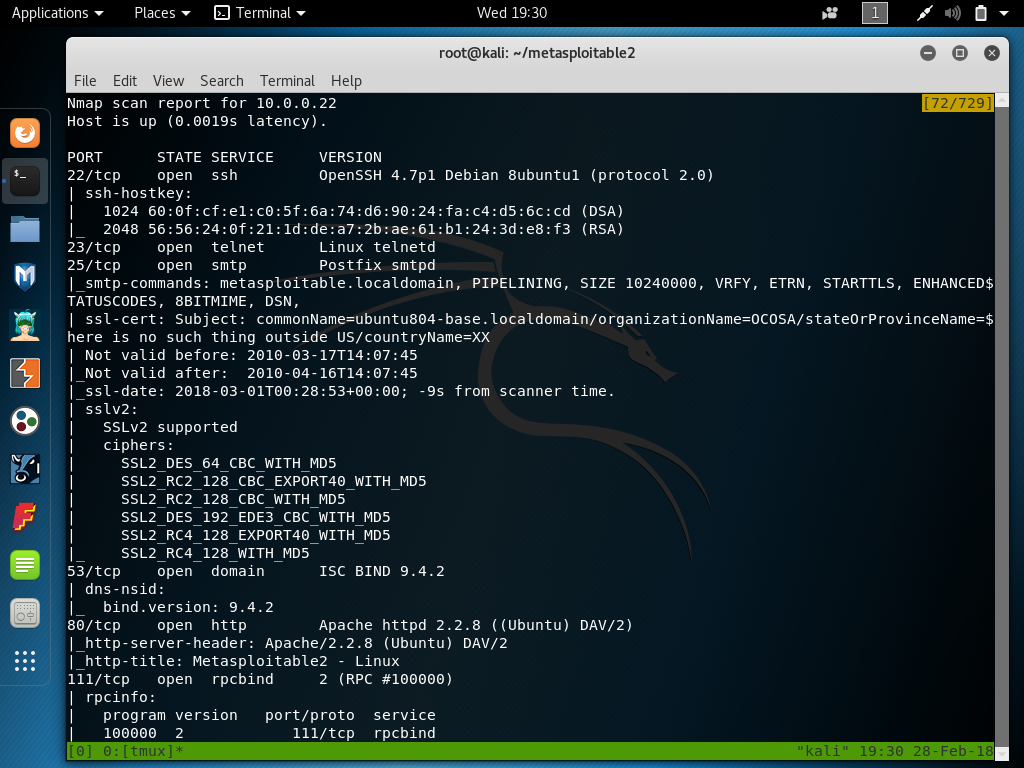The width and height of the screenshot is (1024, 768).
Task: Launch Firefox from the dock
Action: [x=23, y=131]
